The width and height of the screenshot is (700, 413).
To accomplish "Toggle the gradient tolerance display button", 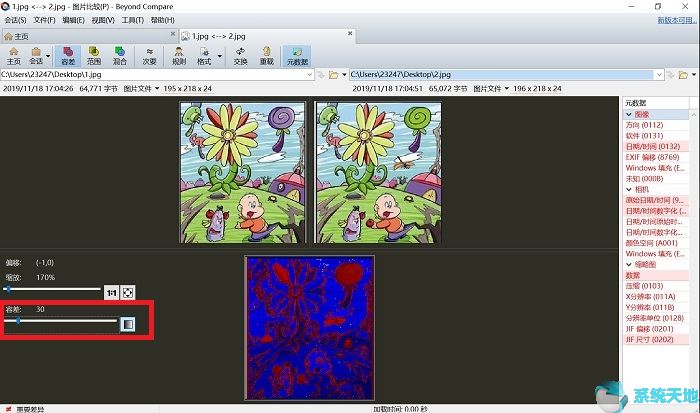I will [128, 324].
